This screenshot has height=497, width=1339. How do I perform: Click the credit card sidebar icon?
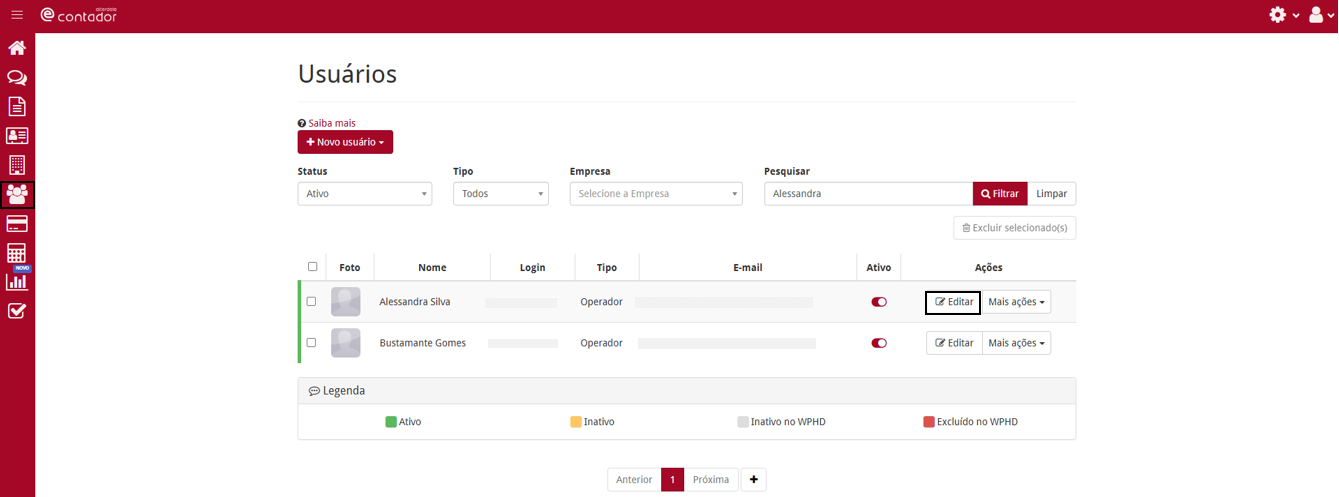[x=17, y=223]
